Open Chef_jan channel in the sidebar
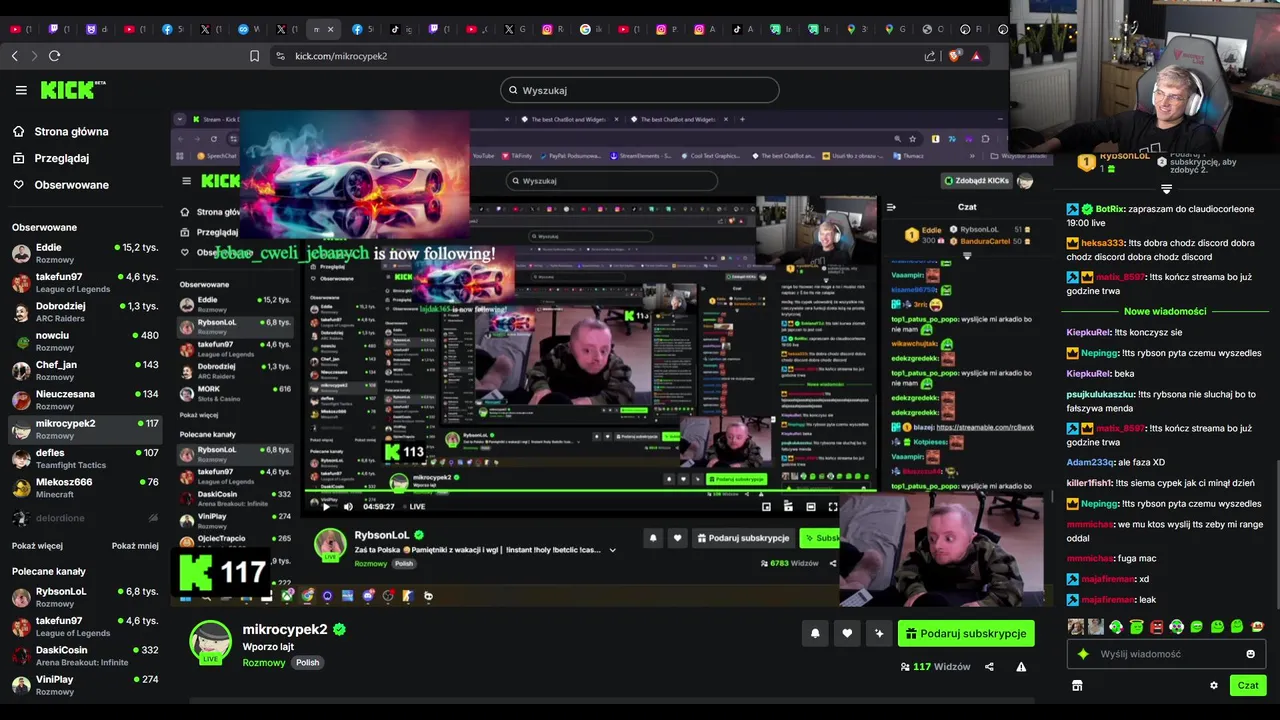1280x720 pixels. pyautogui.click(x=85, y=370)
